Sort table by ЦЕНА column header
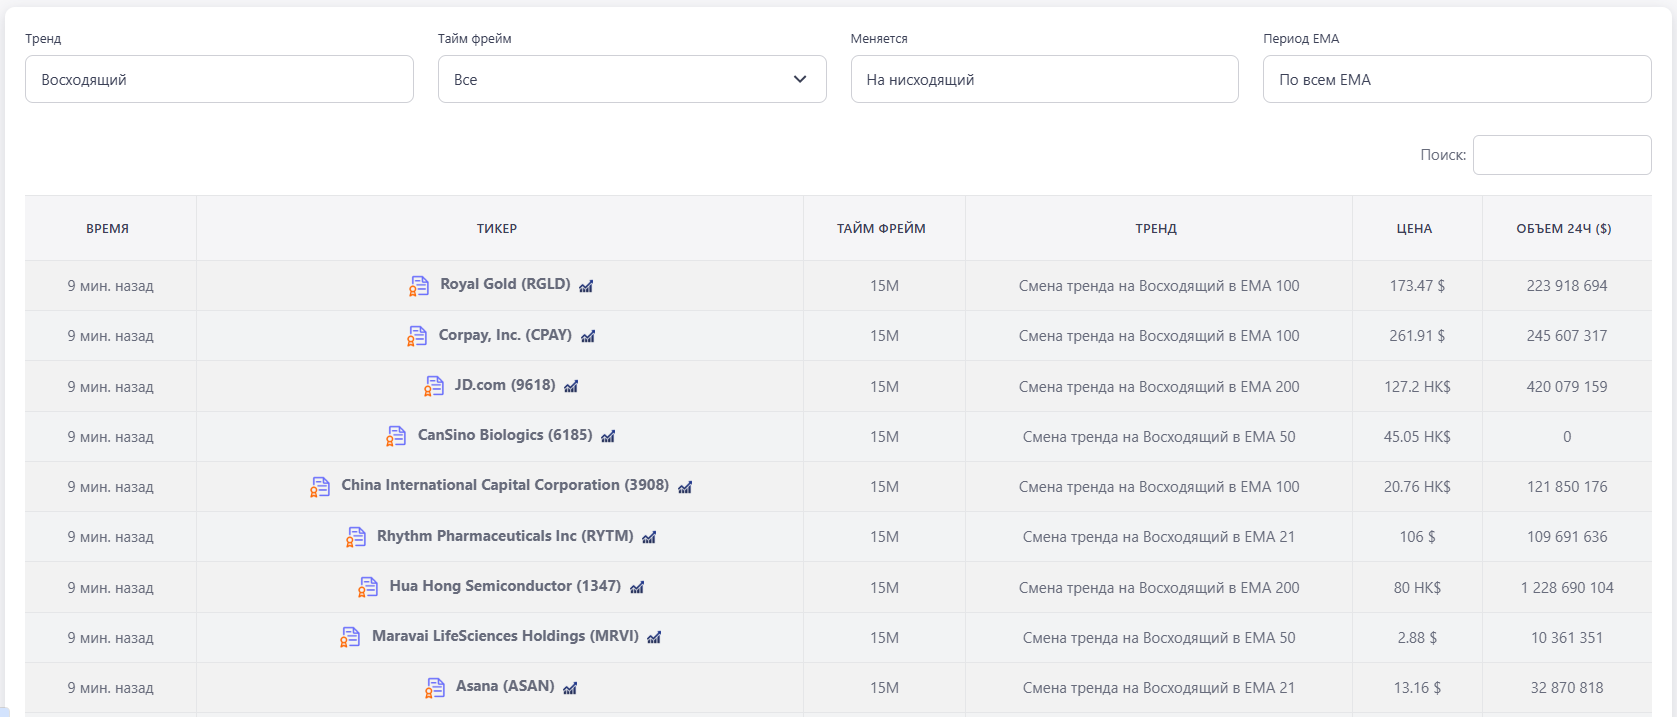This screenshot has width=1677, height=717. [x=1414, y=229]
